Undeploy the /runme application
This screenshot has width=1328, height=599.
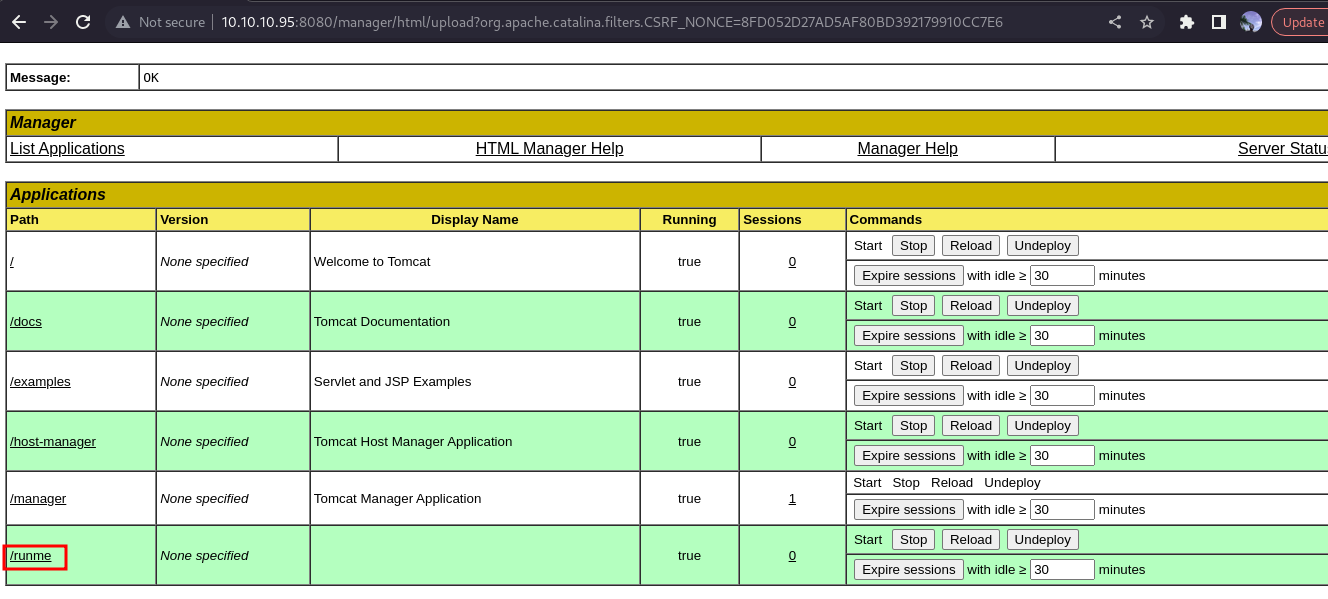click(x=1043, y=540)
